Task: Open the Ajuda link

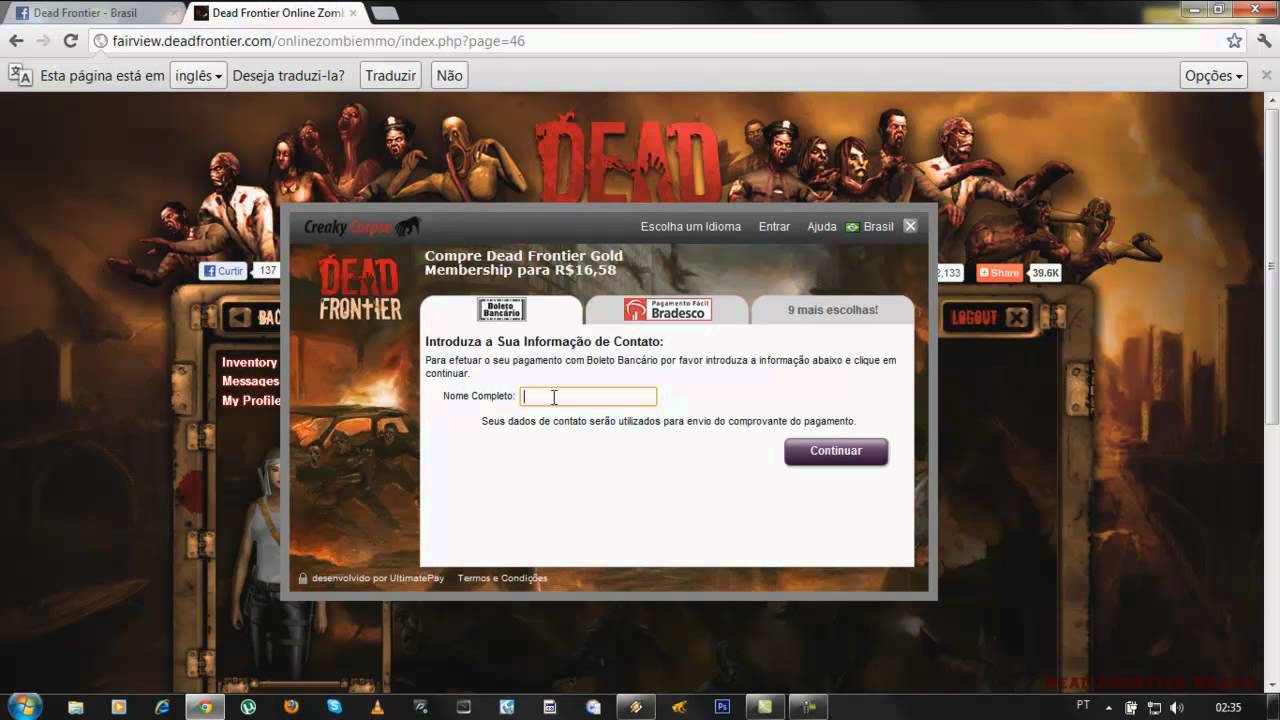Action: tap(822, 227)
